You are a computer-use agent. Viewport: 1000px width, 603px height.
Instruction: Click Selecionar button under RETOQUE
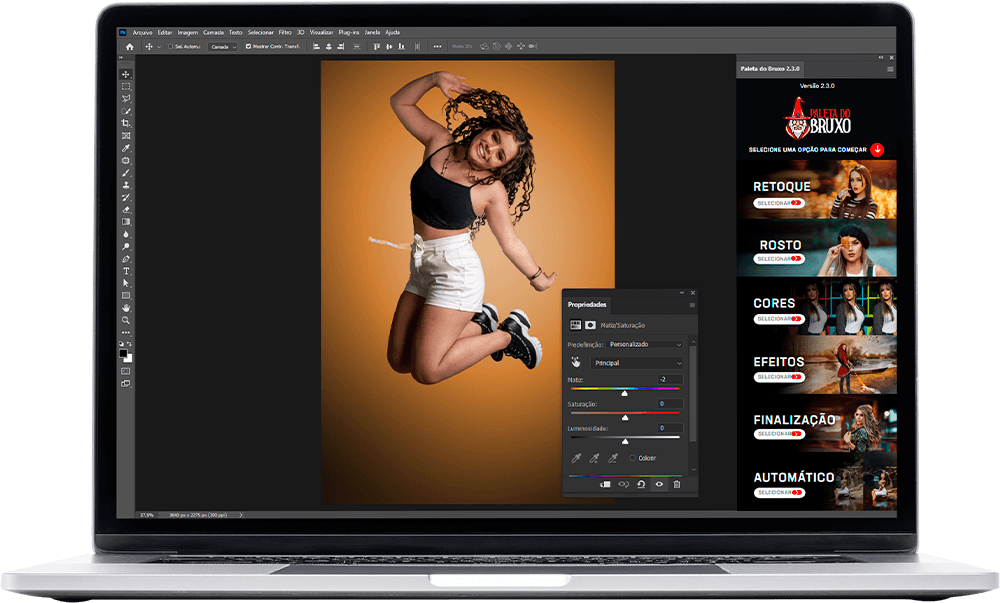point(779,203)
